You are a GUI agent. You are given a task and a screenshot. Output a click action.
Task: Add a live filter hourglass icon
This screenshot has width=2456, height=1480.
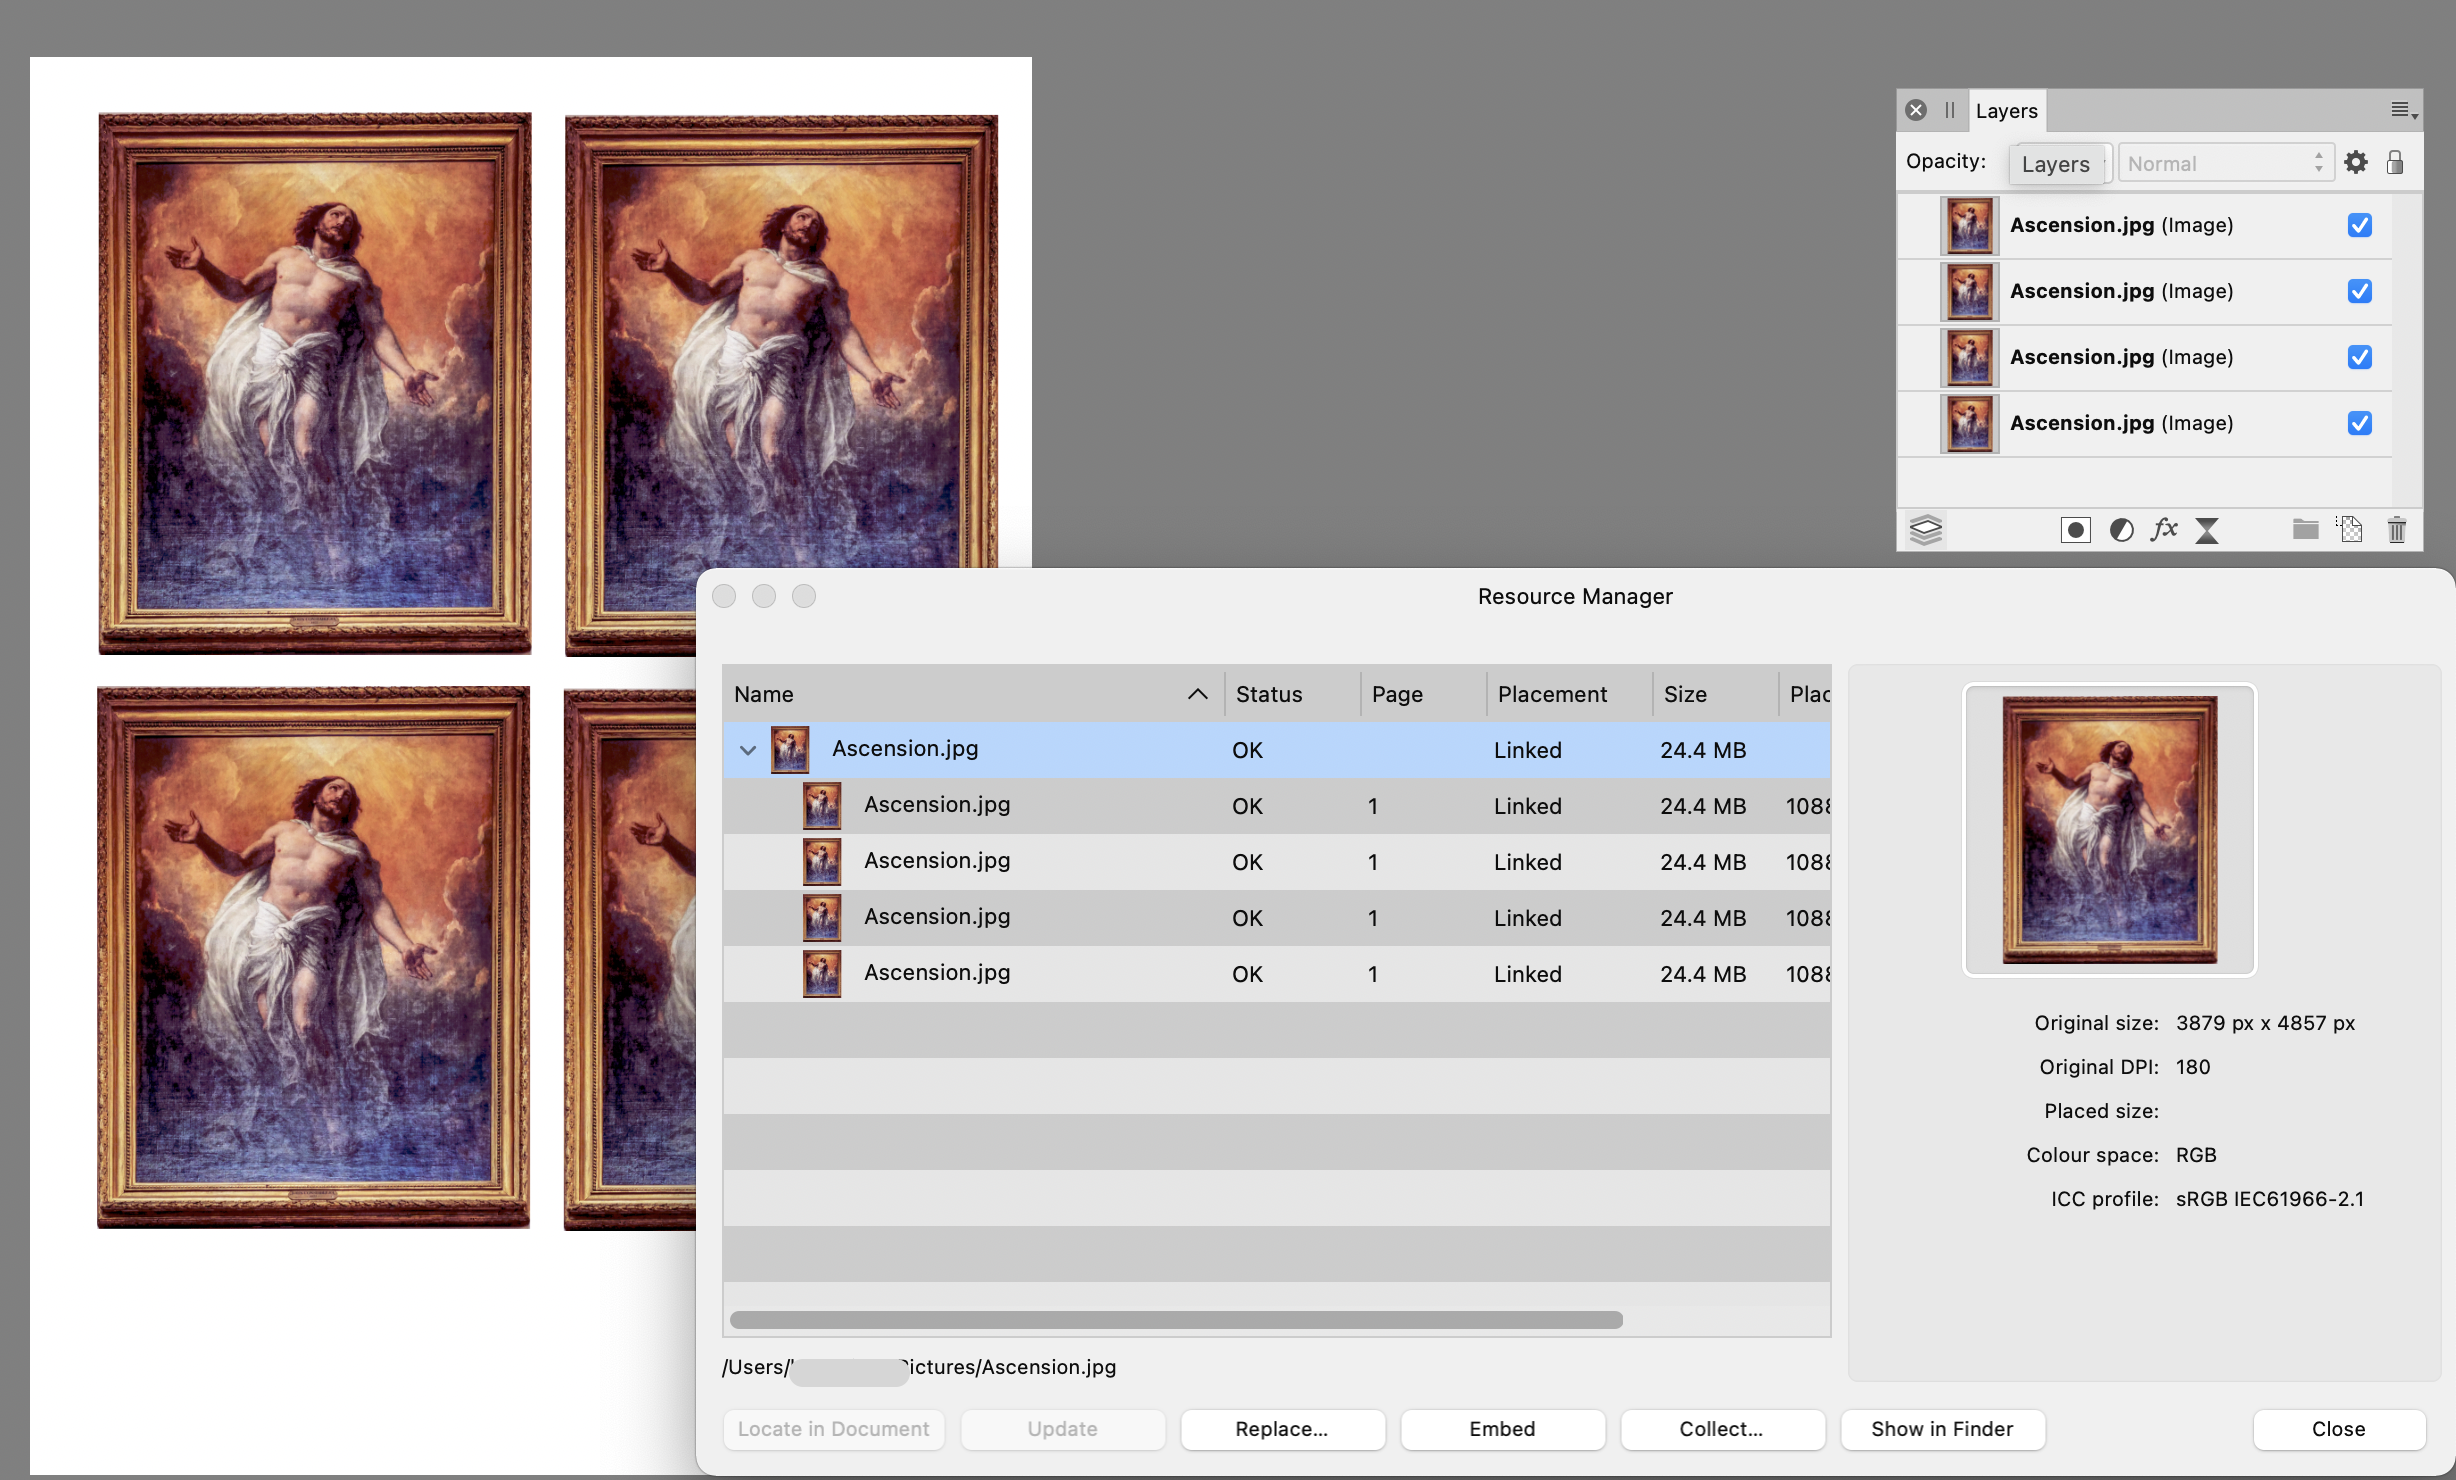2207,530
